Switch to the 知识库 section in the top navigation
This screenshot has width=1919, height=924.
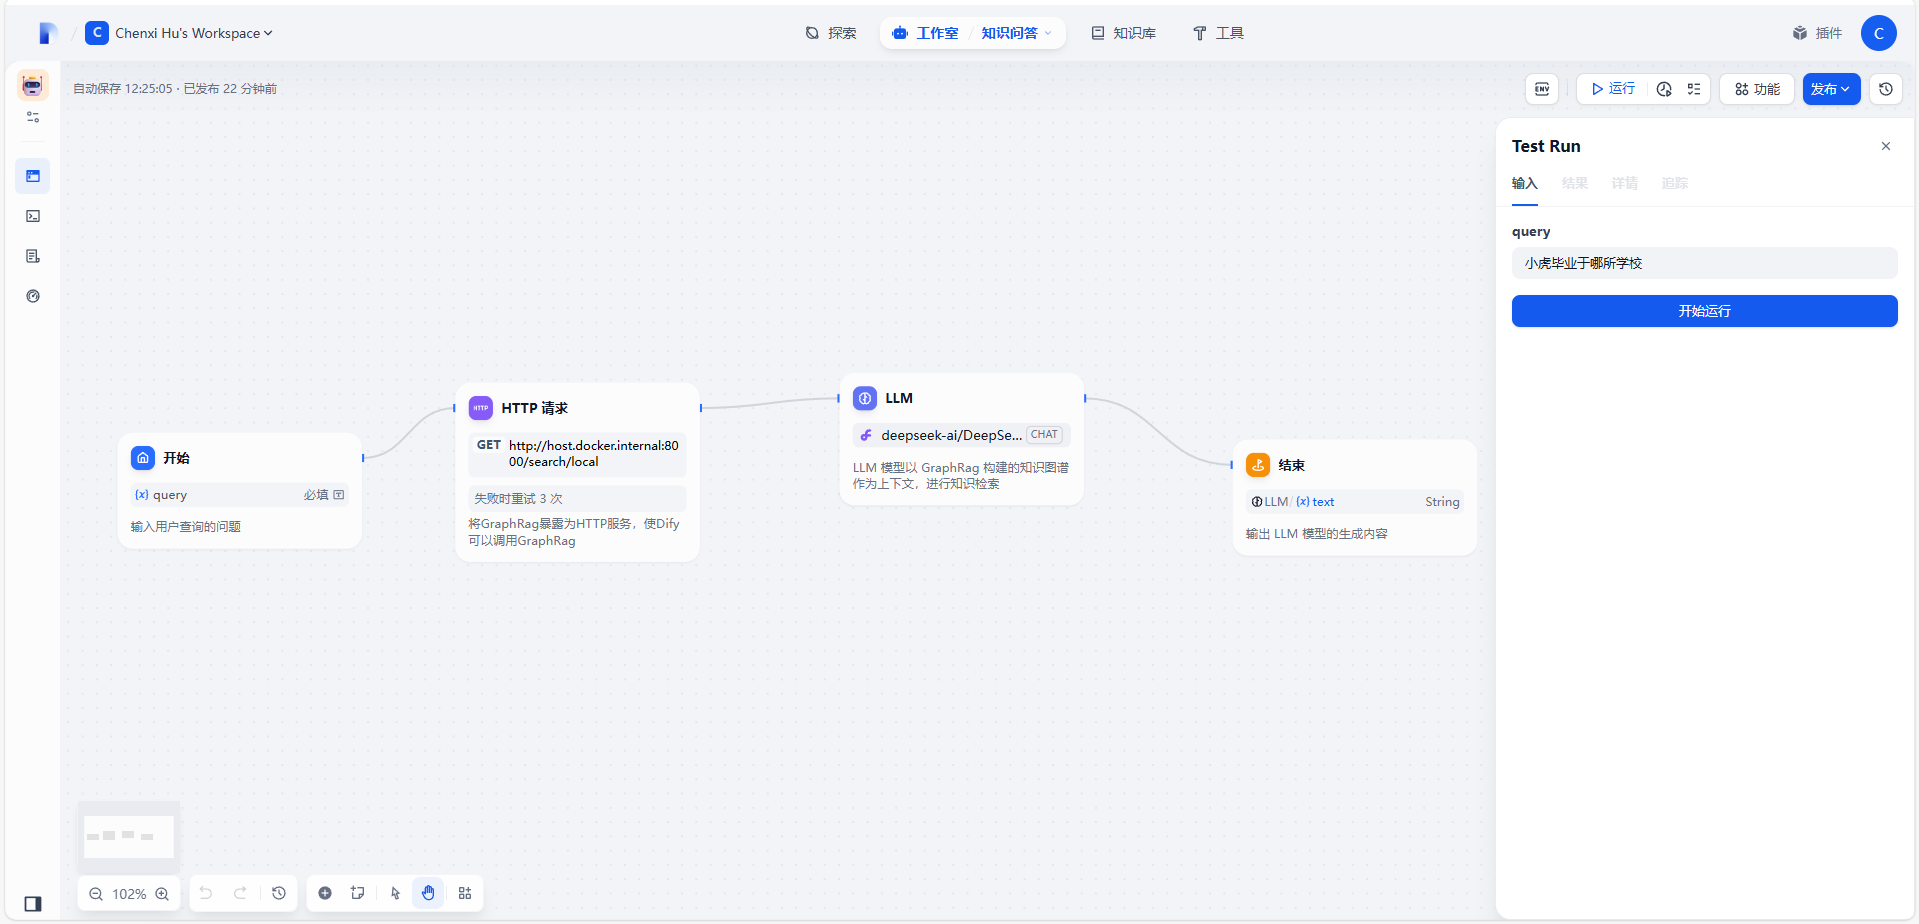[x=1122, y=33]
